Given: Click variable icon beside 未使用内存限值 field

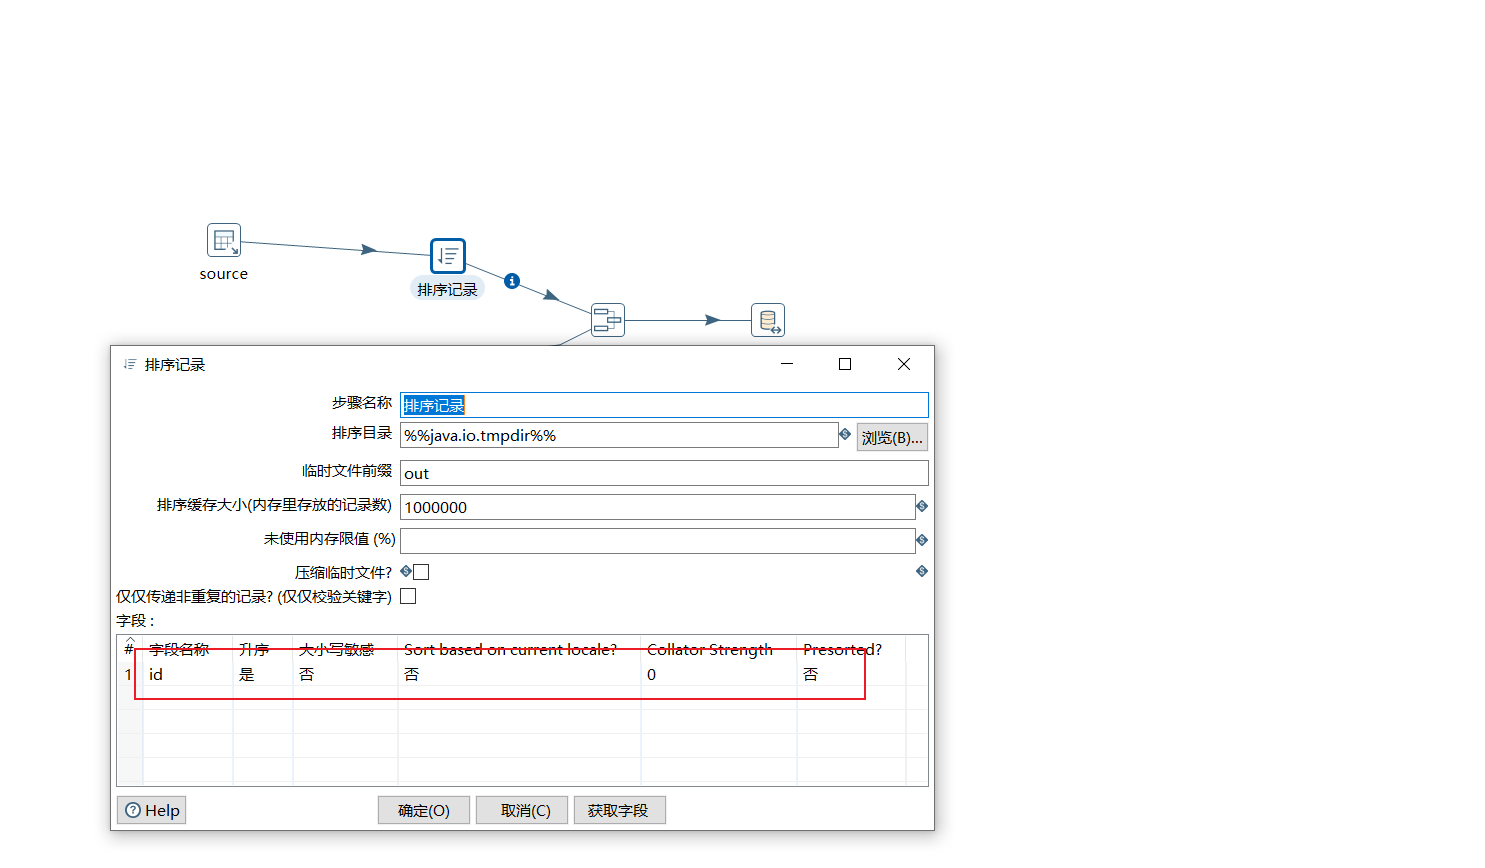Looking at the screenshot, I should [x=922, y=540].
